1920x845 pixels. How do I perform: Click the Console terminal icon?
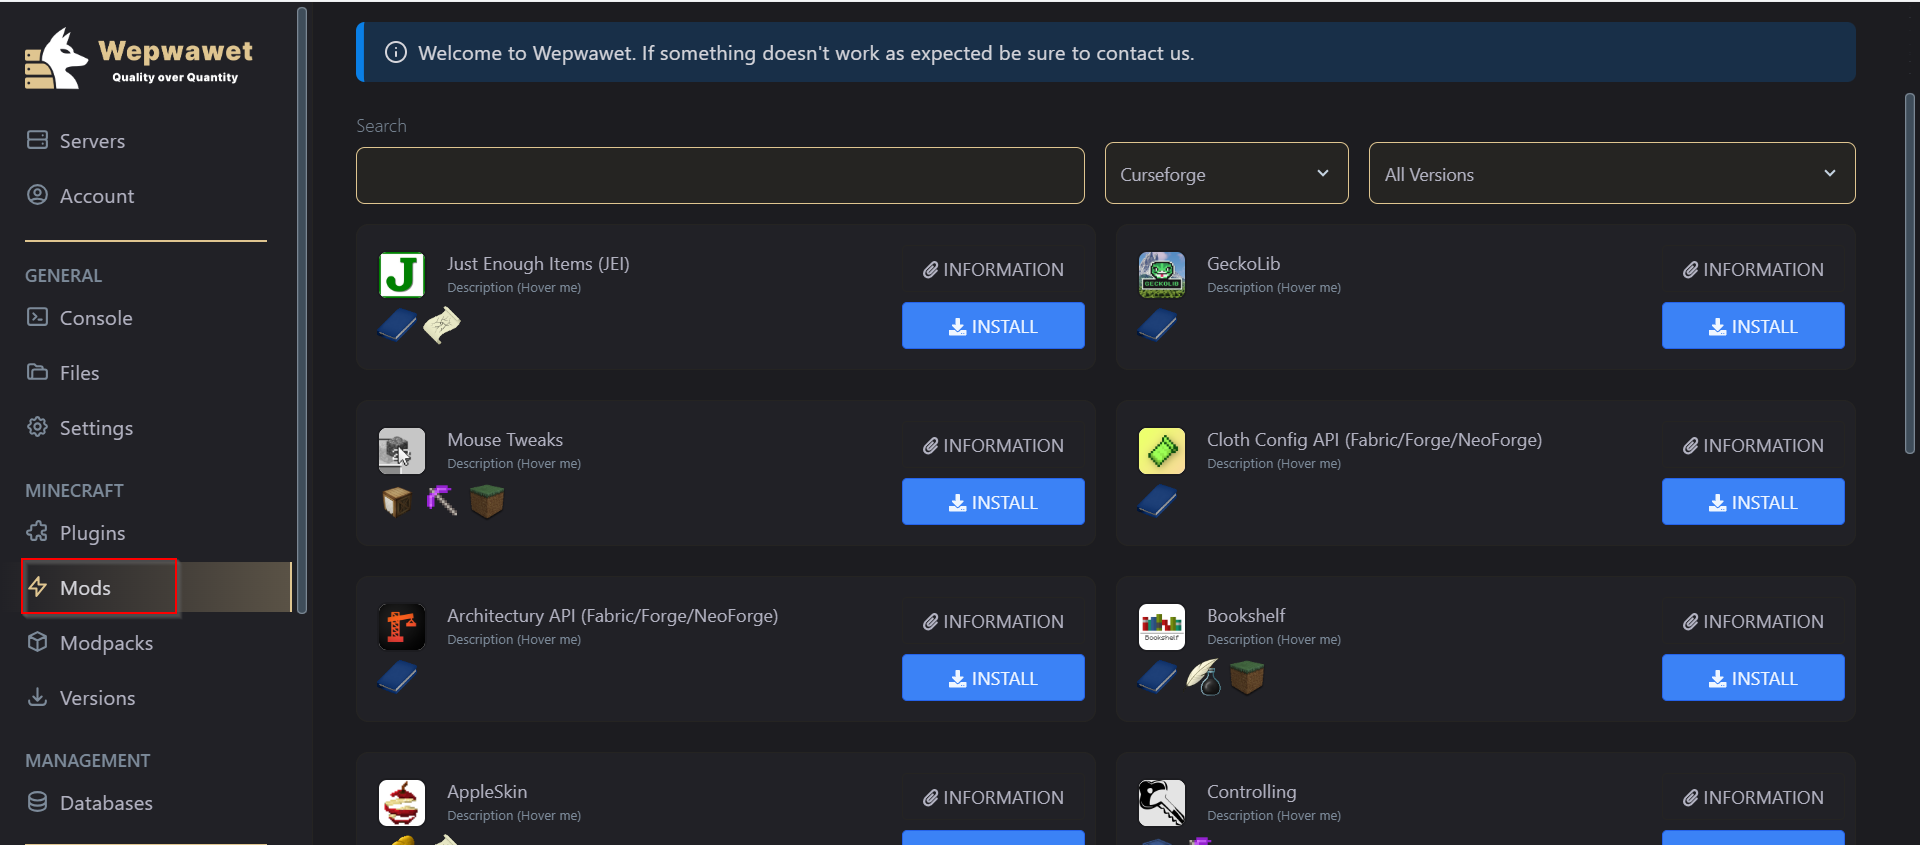[x=37, y=317]
